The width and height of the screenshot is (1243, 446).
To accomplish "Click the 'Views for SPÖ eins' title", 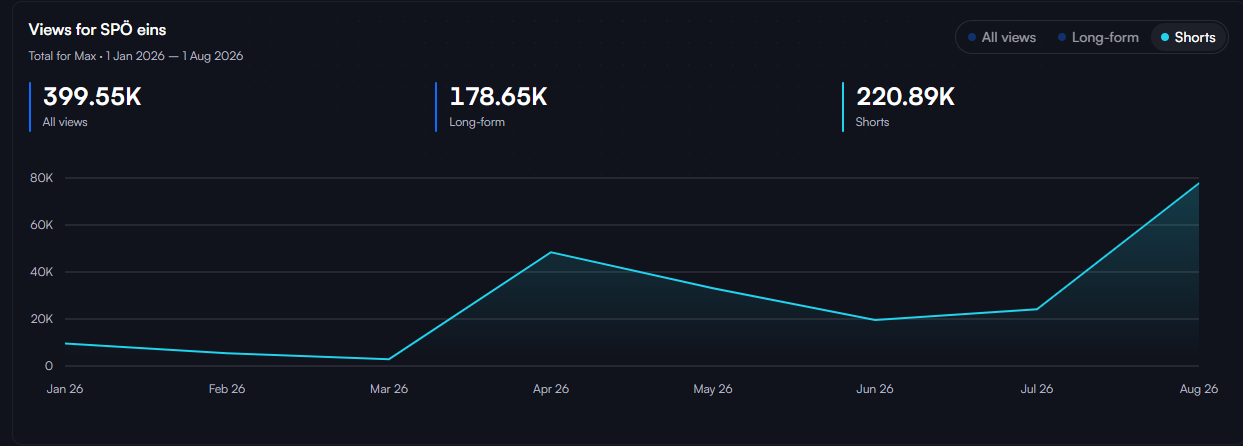I will (x=97, y=30).
